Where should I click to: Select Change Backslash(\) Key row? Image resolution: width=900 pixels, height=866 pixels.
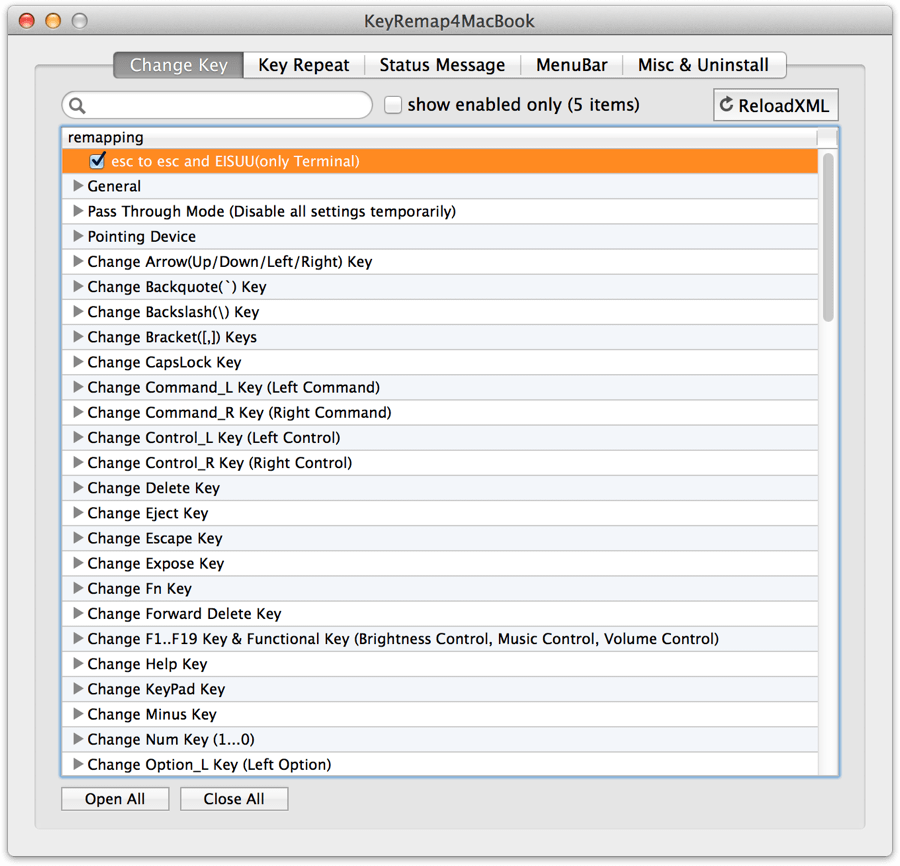440,312
